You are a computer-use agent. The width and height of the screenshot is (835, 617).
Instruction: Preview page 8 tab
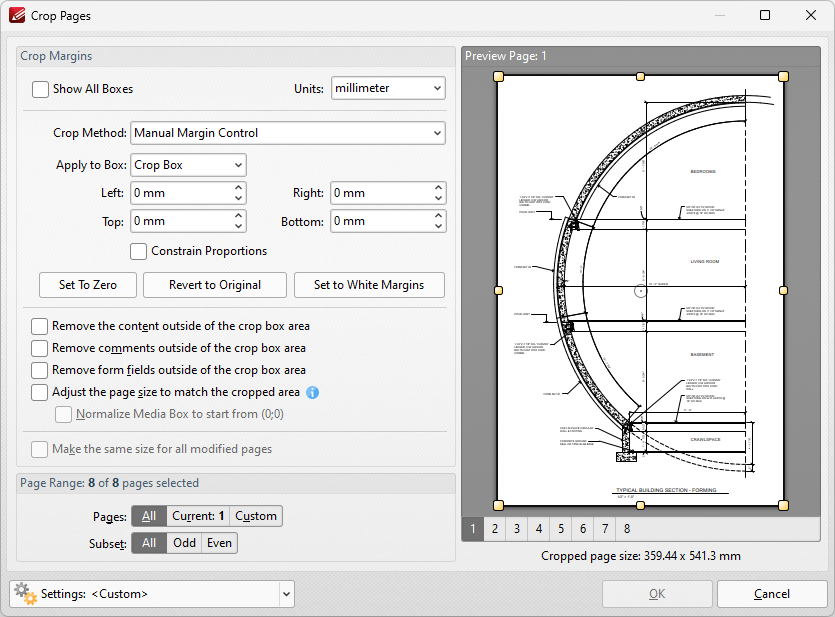point(627,529)
